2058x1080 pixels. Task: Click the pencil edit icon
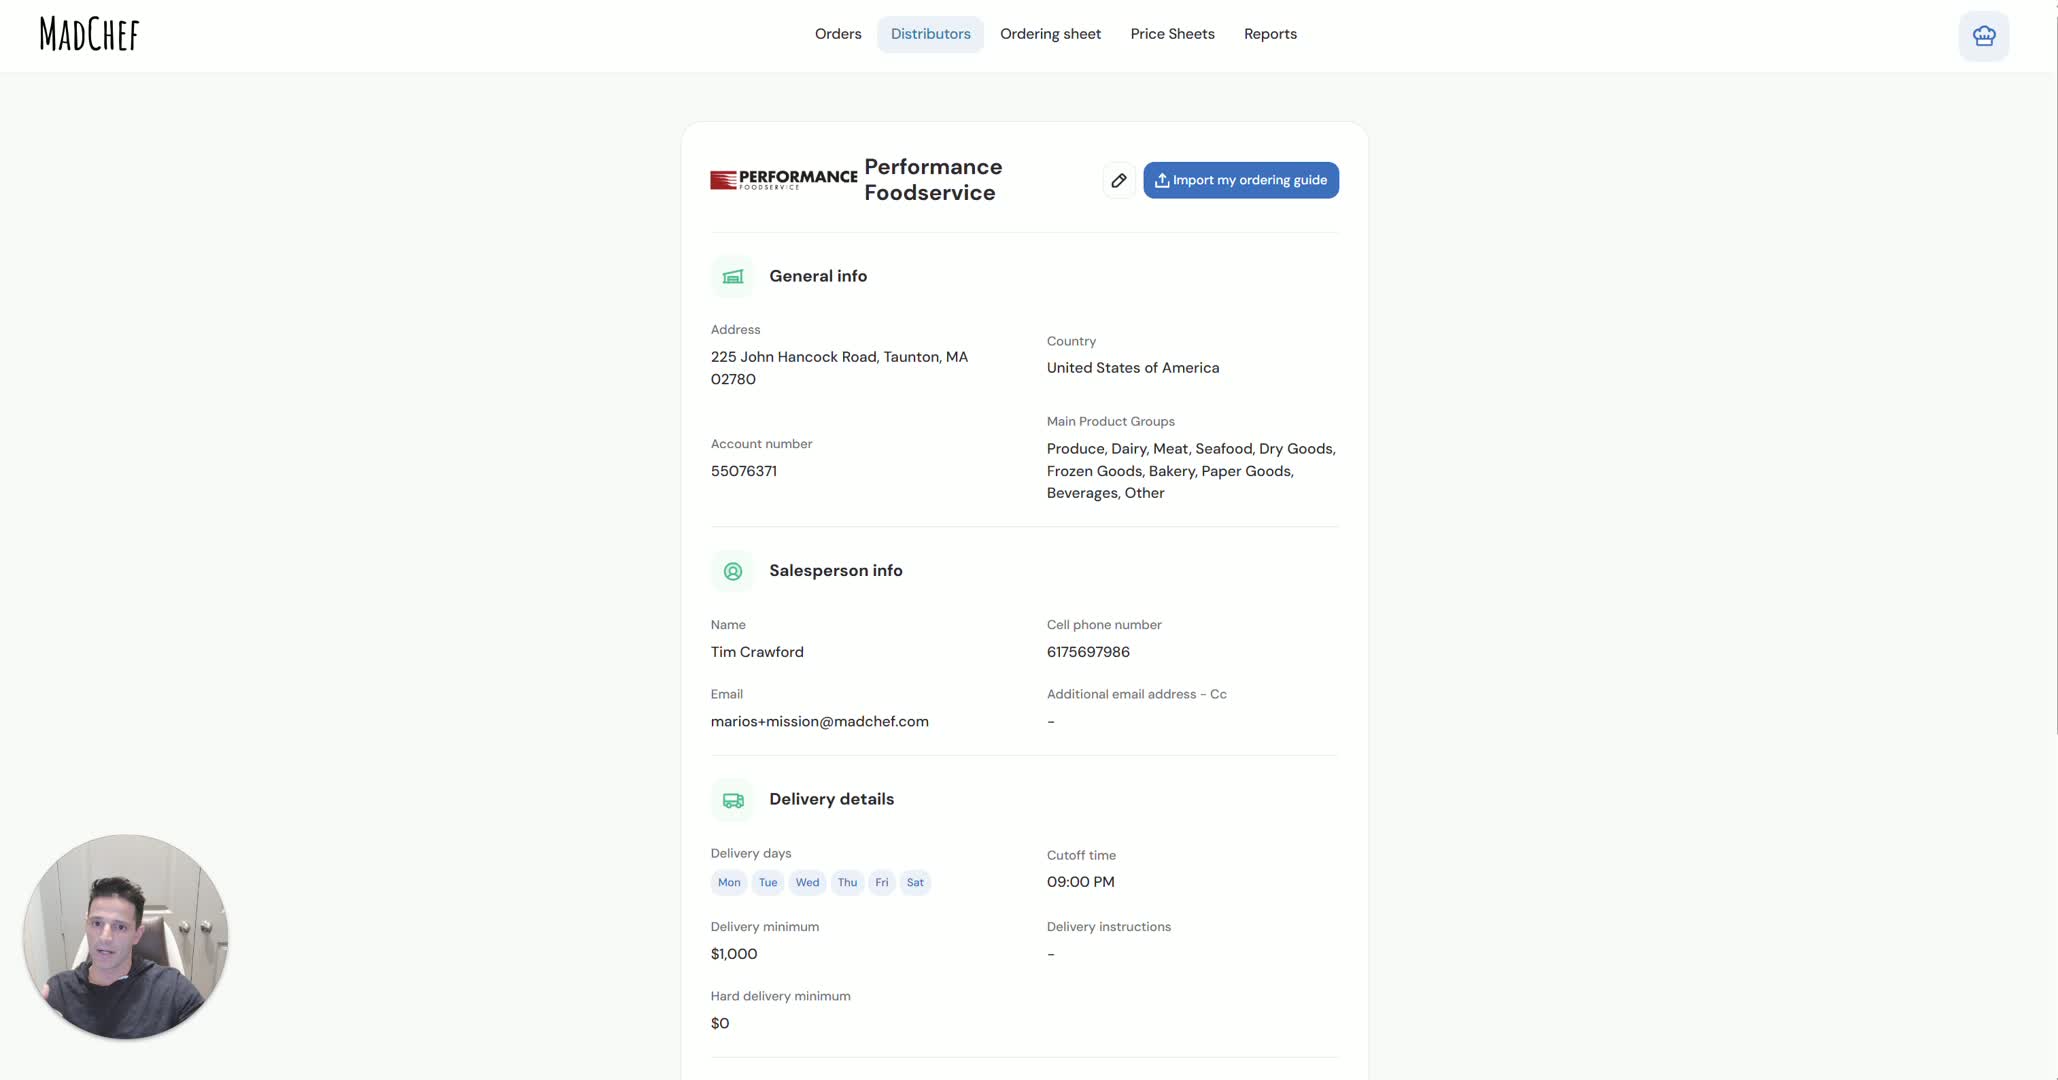[1119, 180]
